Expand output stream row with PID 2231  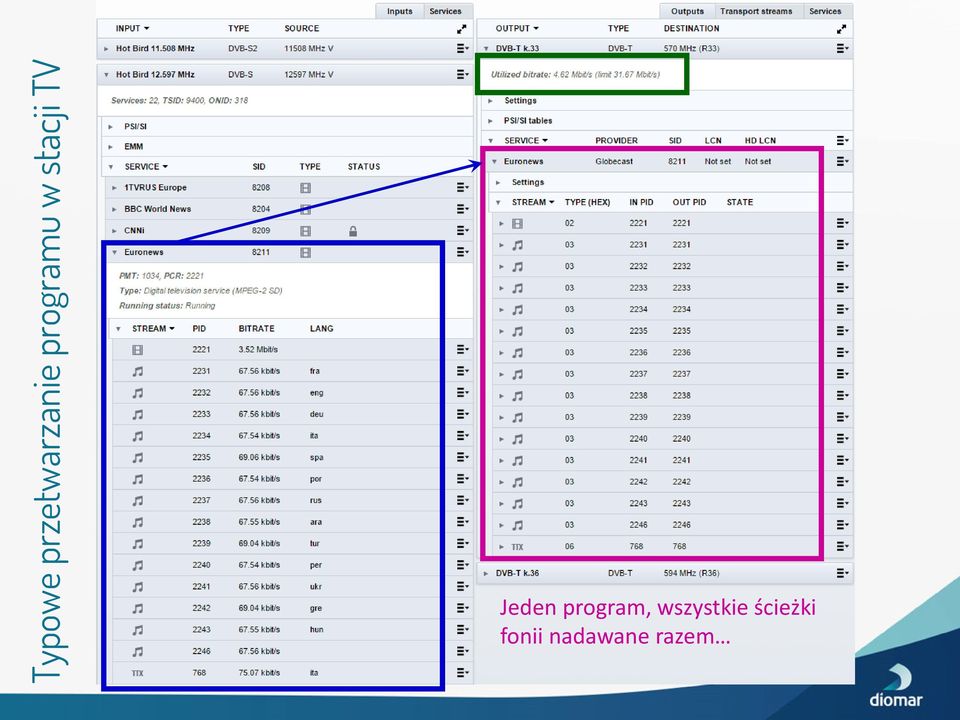501,245
